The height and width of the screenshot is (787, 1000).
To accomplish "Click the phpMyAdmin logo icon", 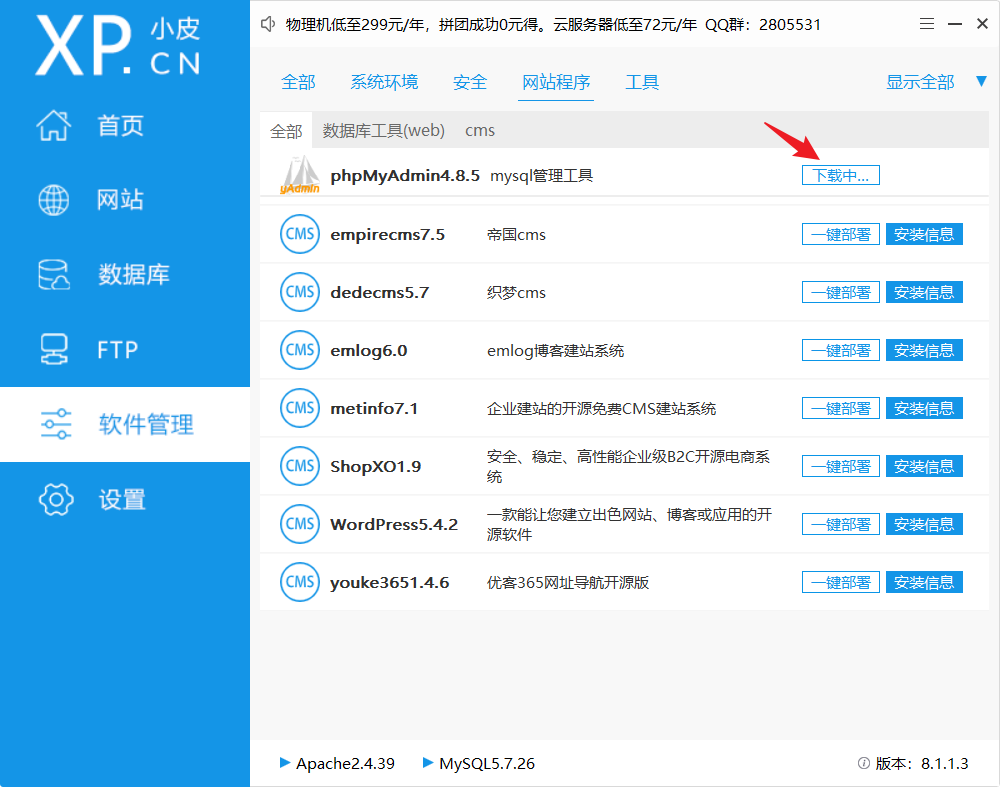I will [299, 176].
